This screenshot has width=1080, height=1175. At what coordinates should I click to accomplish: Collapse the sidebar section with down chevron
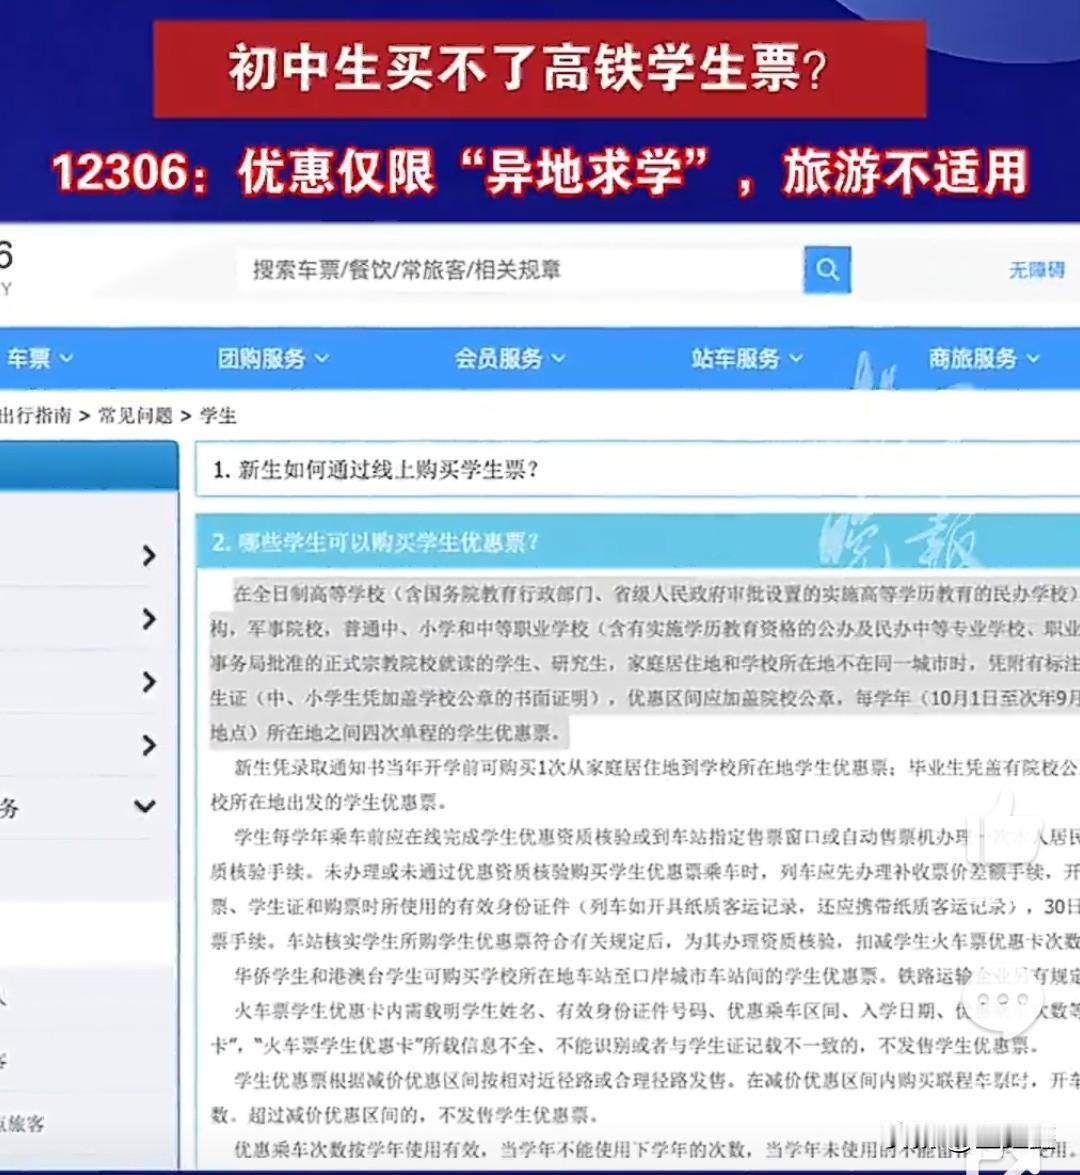(145, 807)
